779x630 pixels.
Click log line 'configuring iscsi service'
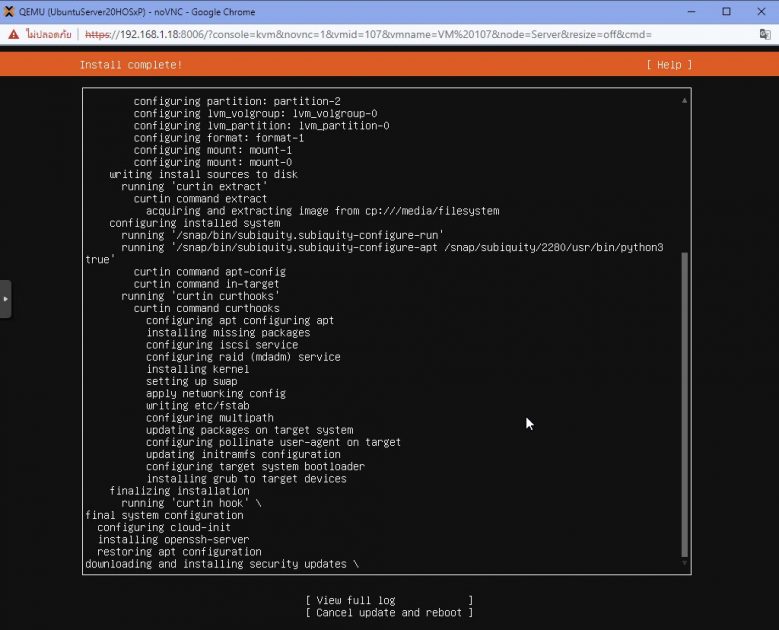click(x=222, y=345)
